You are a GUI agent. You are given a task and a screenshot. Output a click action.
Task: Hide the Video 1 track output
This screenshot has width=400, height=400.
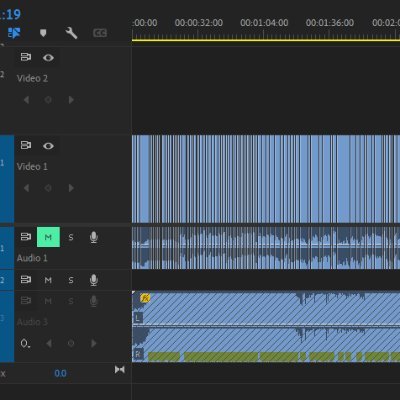pos(48,146)
